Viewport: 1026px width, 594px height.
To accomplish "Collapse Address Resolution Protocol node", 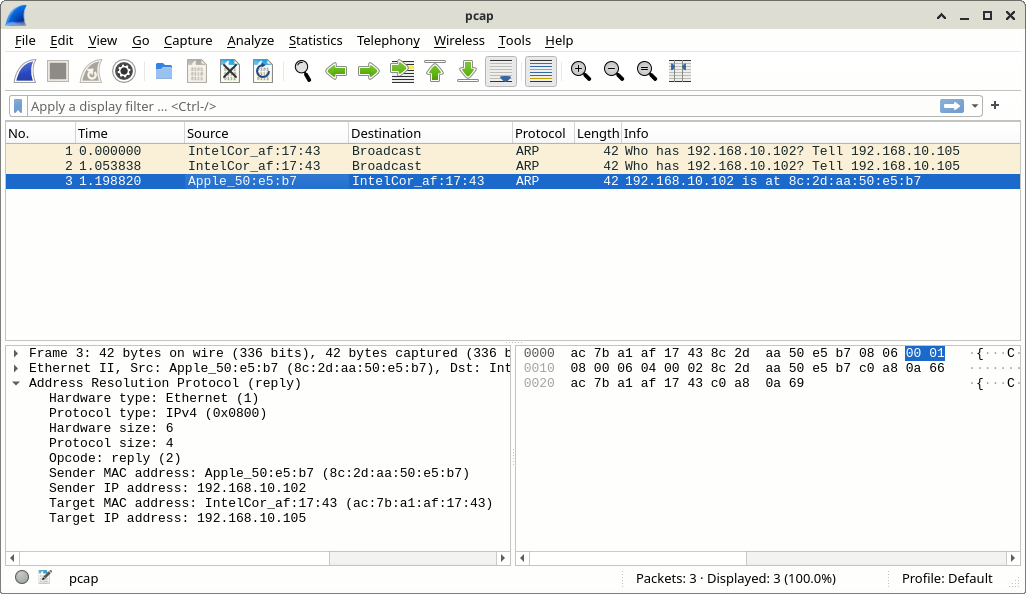I will tap(16, 383).
